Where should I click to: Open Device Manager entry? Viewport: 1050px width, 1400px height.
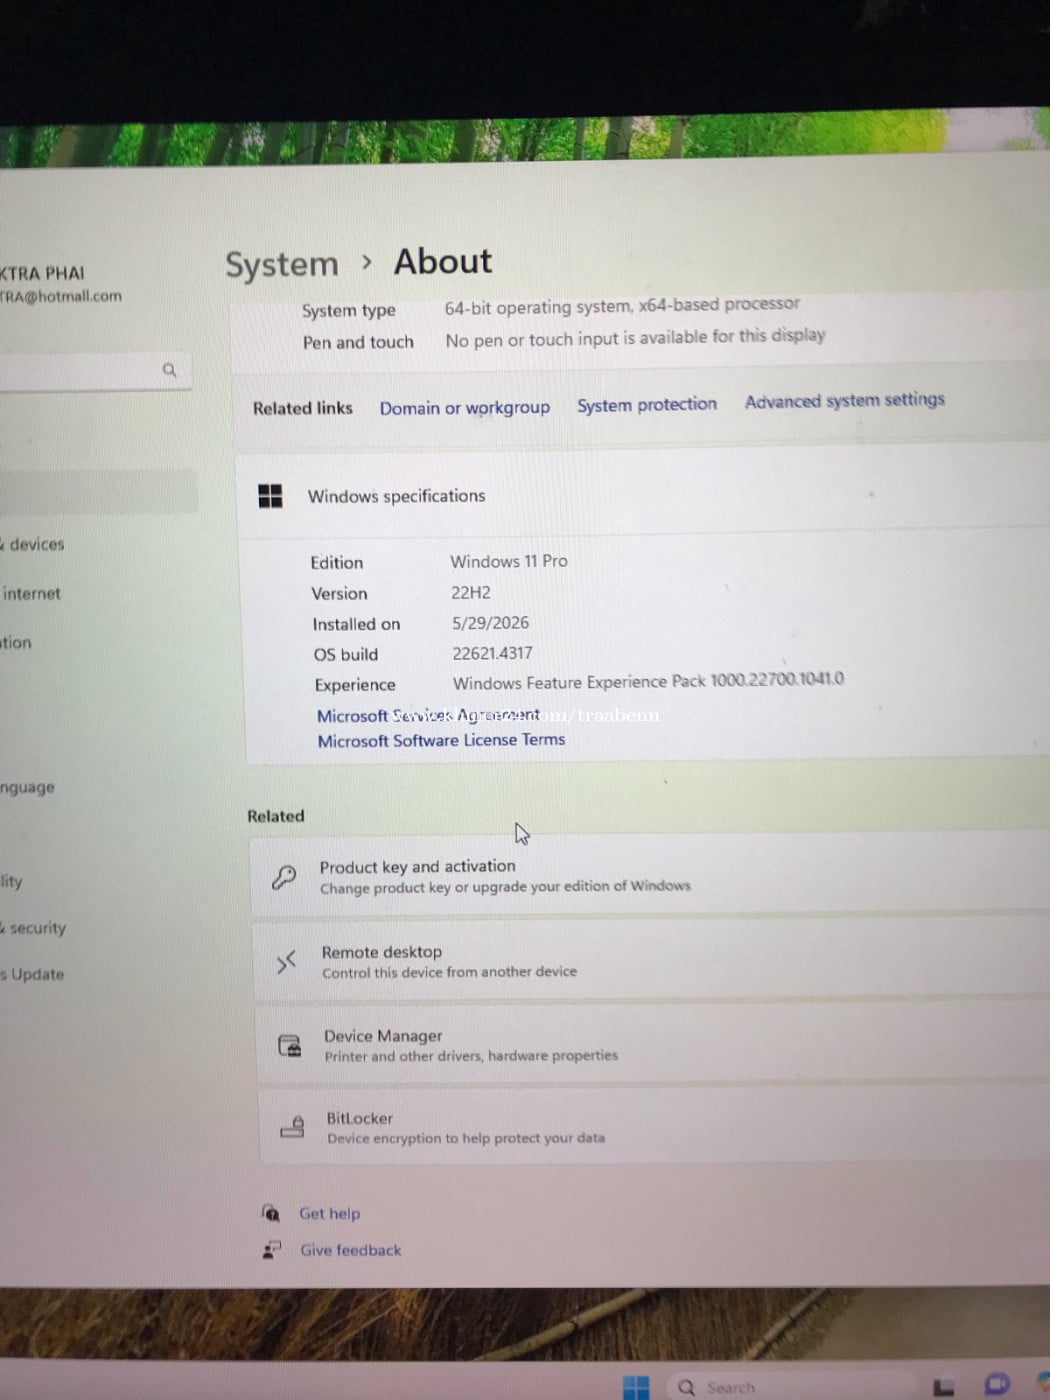click(x=654, y=1045)
